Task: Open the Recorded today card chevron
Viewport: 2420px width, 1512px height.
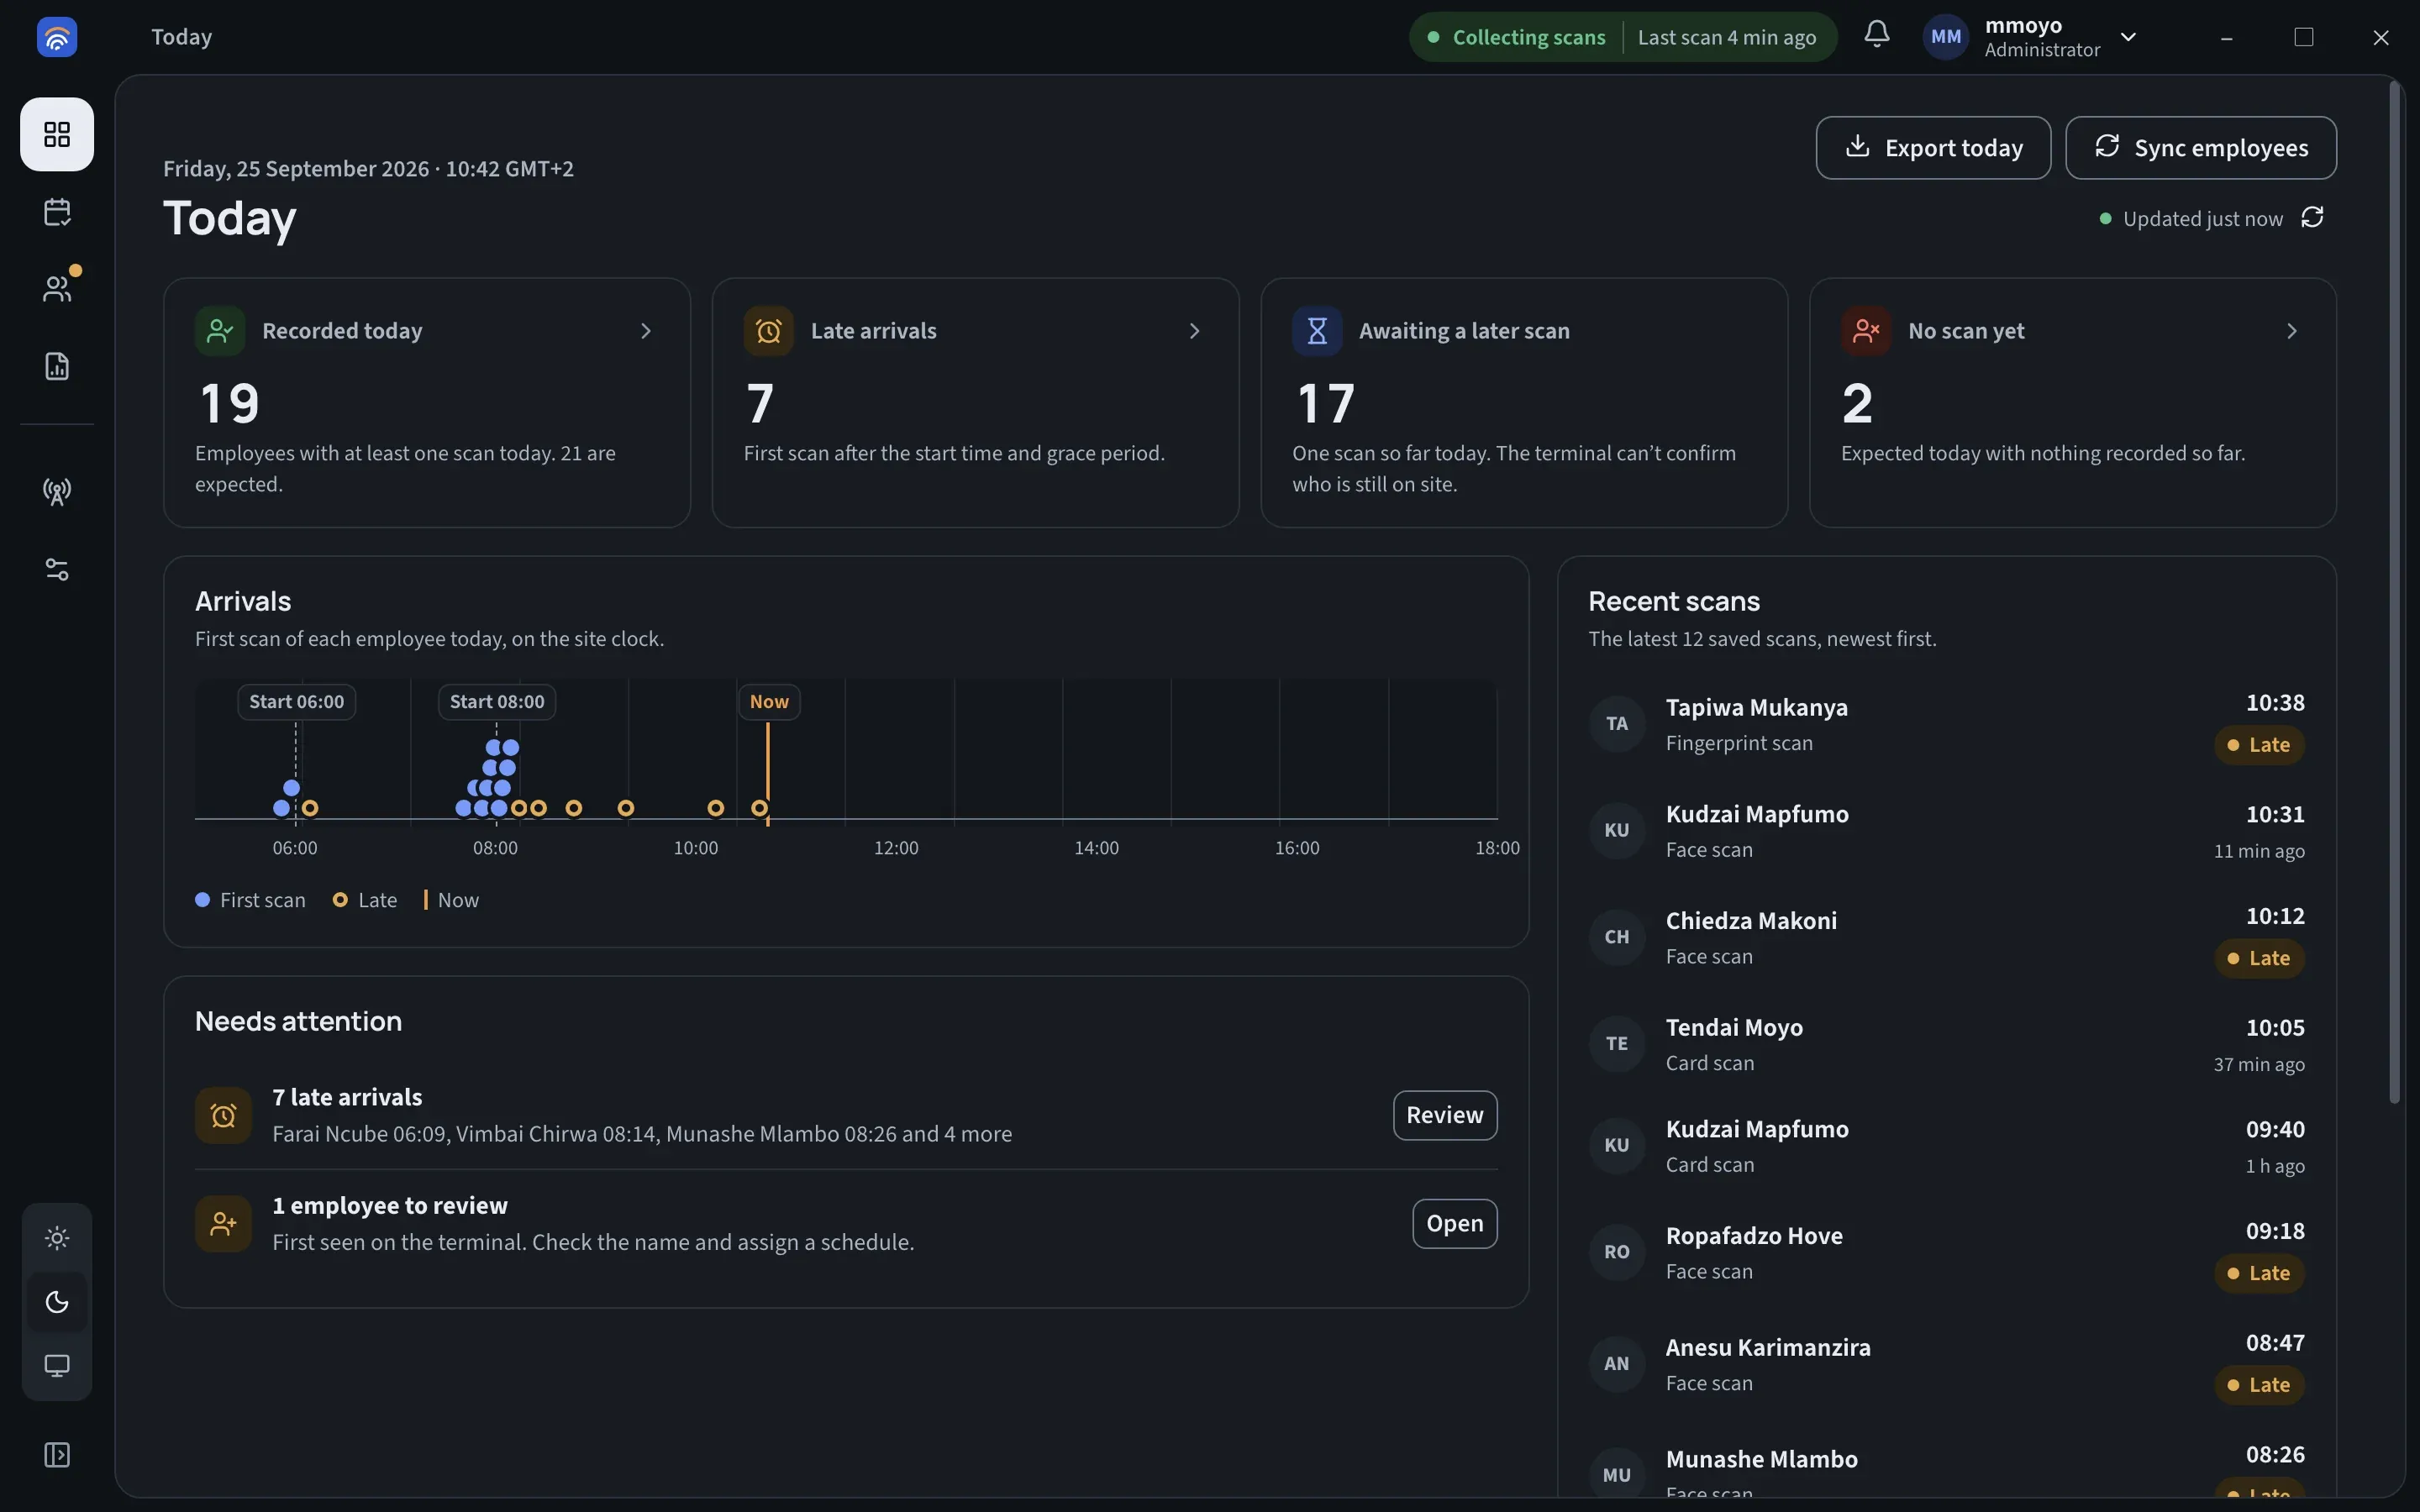Action: (646, 331)
